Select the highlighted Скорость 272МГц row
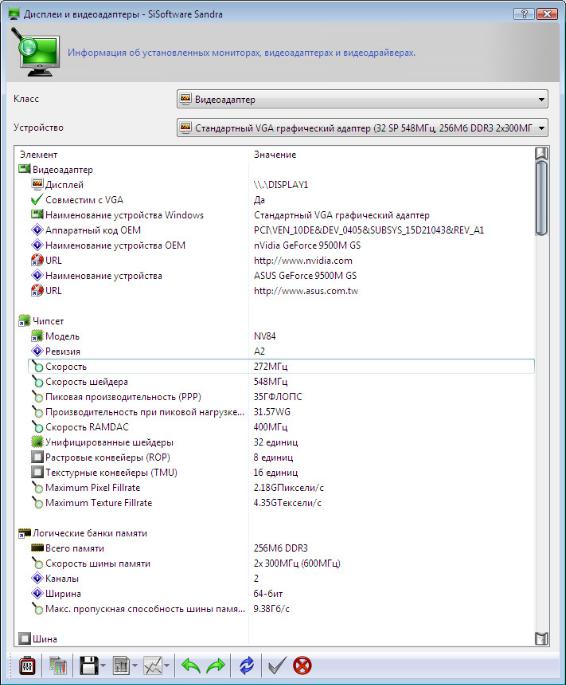This screenshot has width=566, height=685. point(282,367)
